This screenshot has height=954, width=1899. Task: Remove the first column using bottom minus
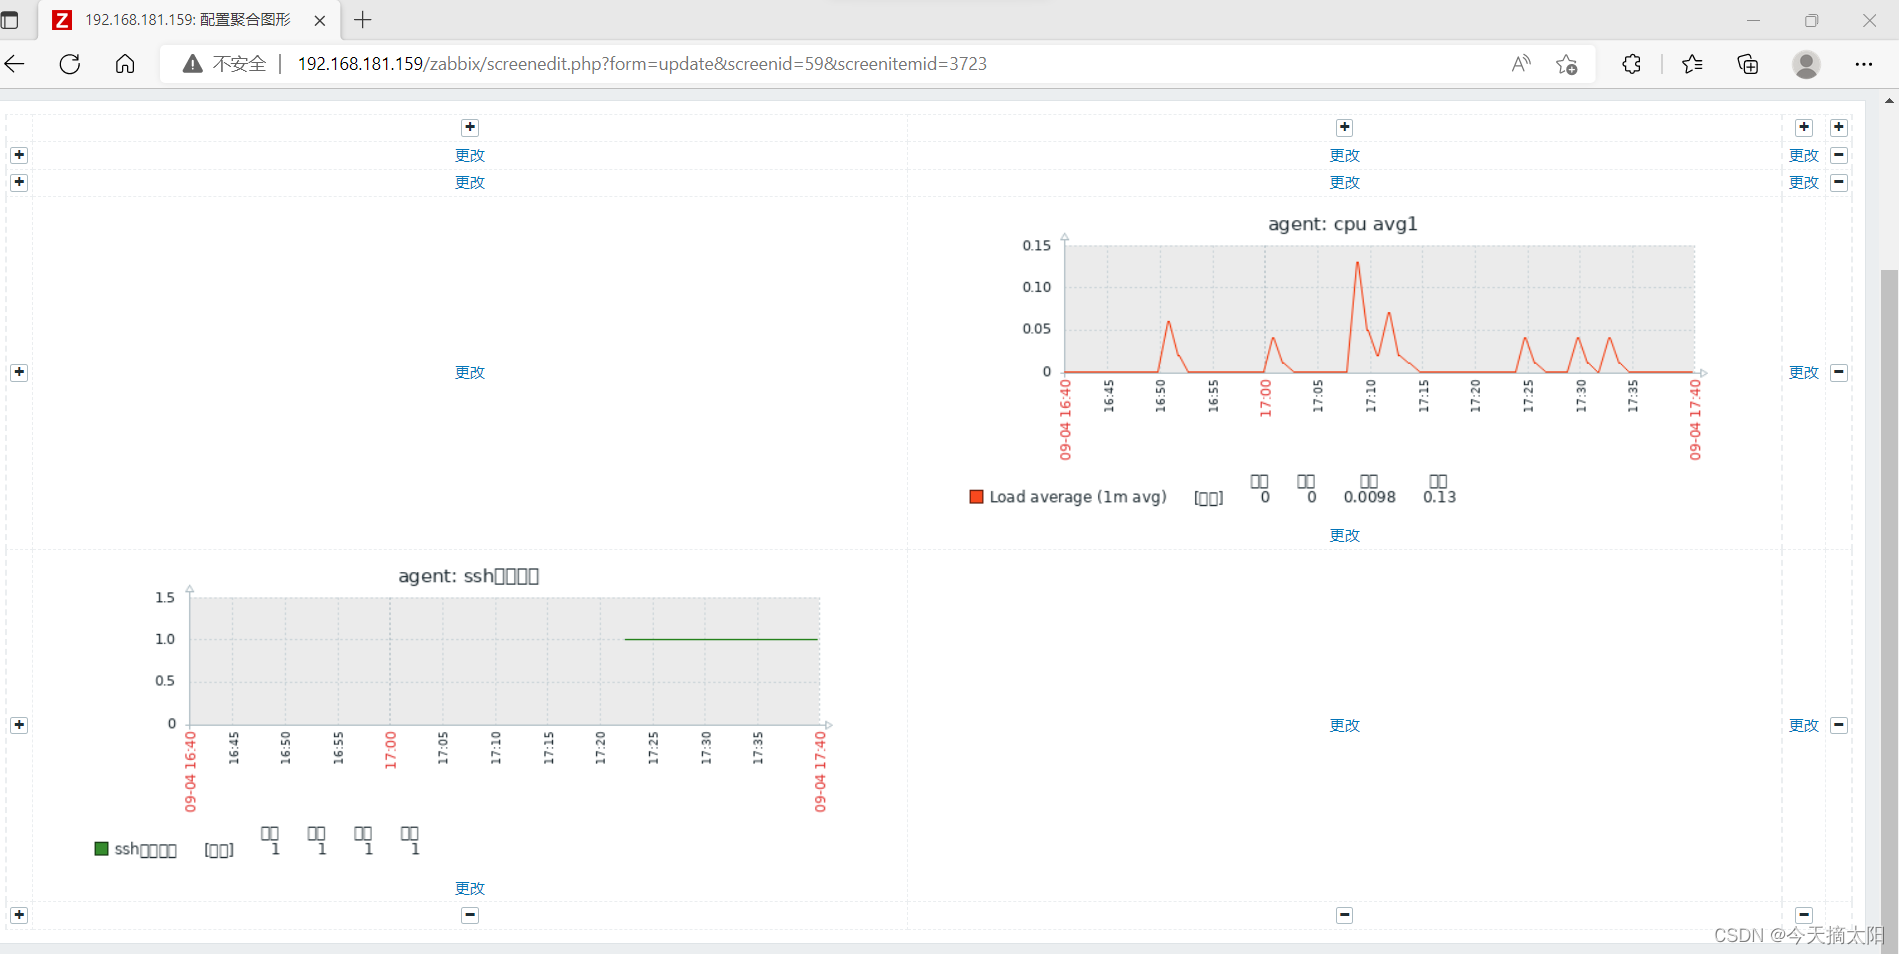470,915
